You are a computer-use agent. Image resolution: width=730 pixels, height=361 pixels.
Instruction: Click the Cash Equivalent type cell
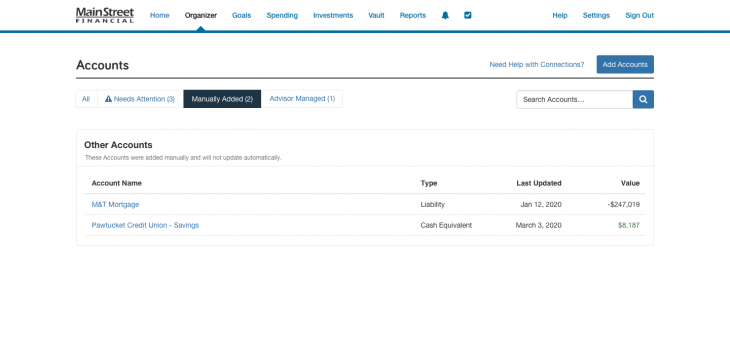[446, 225]
